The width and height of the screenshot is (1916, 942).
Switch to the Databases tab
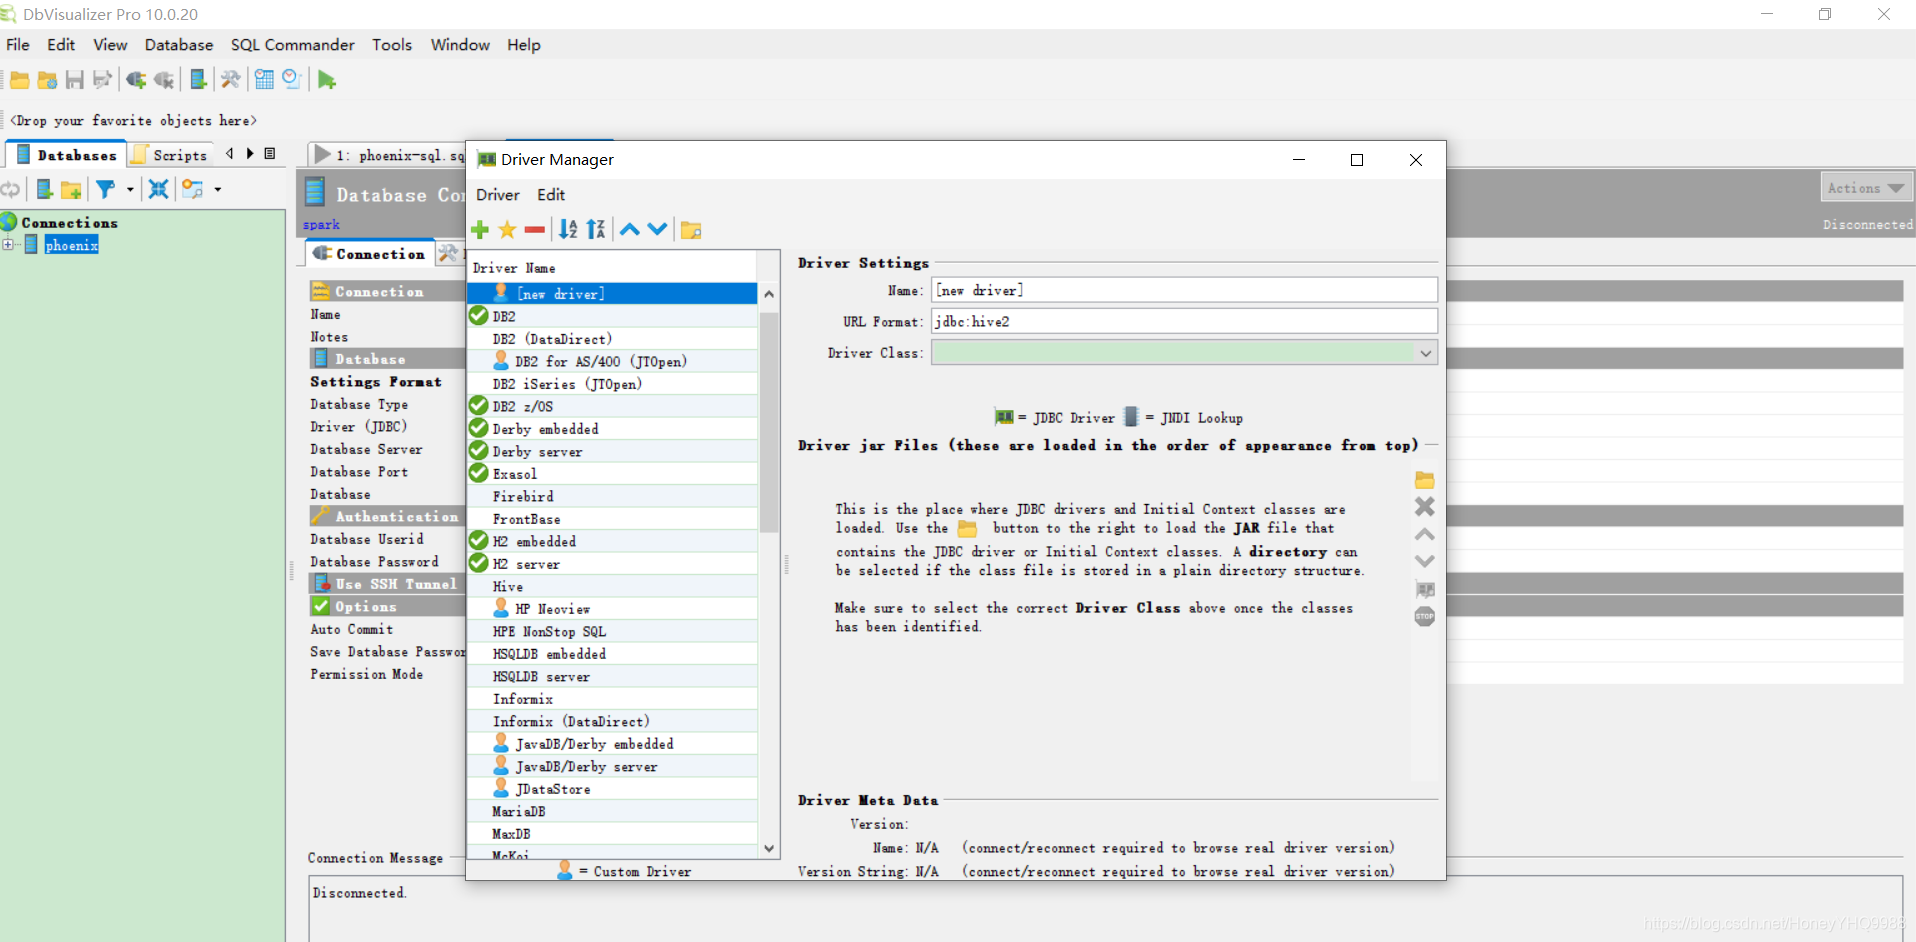click(66, 155)
